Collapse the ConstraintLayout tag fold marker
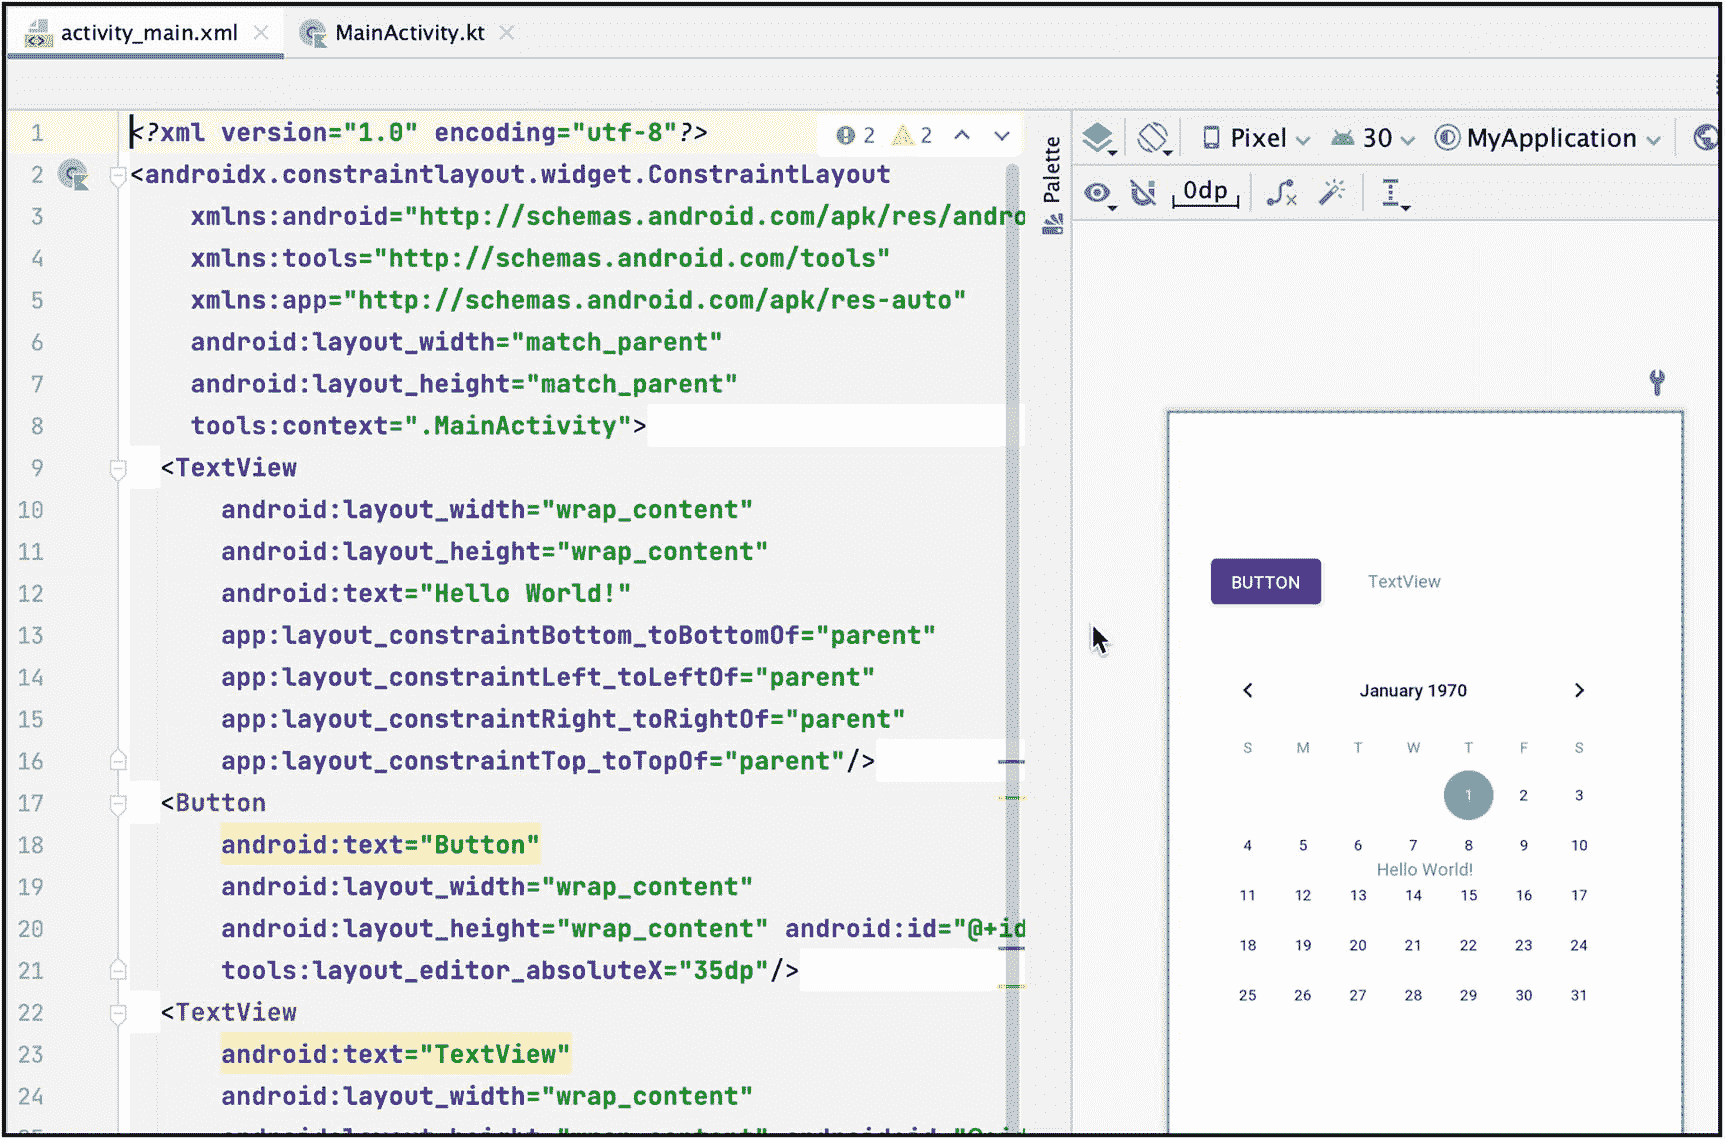This screenshot has width=1725, height=1140. 118,176
